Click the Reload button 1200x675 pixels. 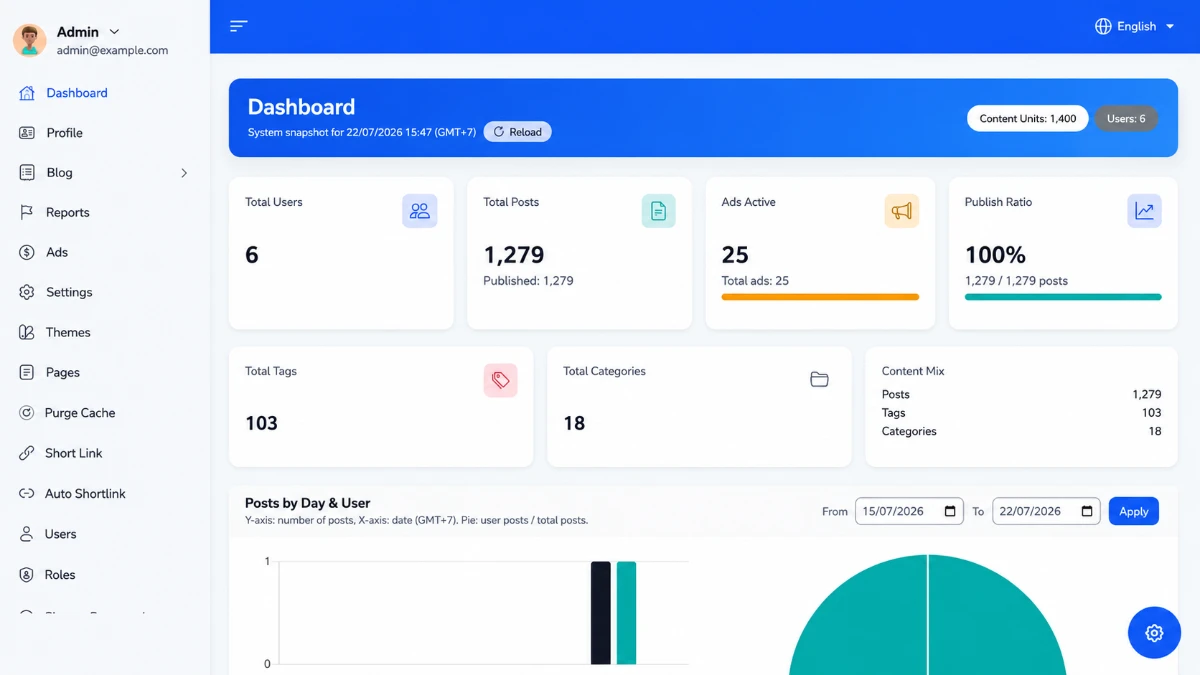coord(517,132)
